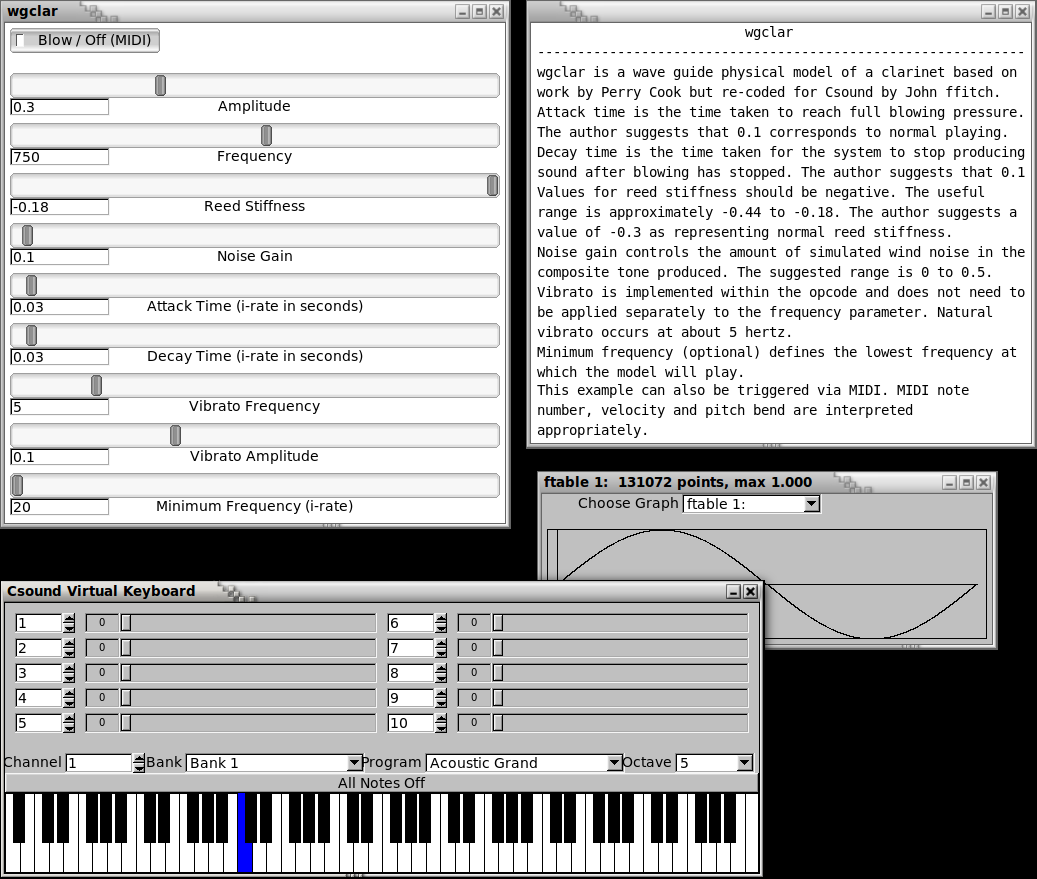Click the Attack Time slider handle

[x=31, y=286]
